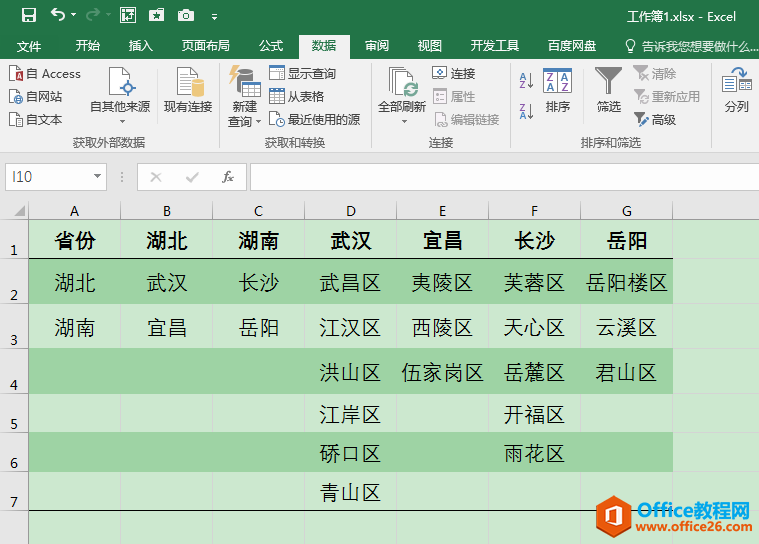Open 新建查询 dropdown

coord(244,97)
